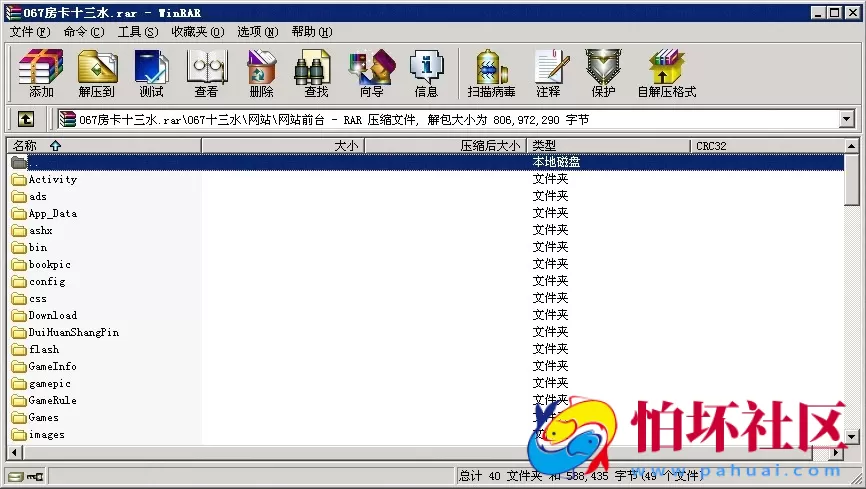Image resolution: width=866 pixels, height=489 pixels.
Task: Go up one folder level button
Action: [x=25, y=119]
